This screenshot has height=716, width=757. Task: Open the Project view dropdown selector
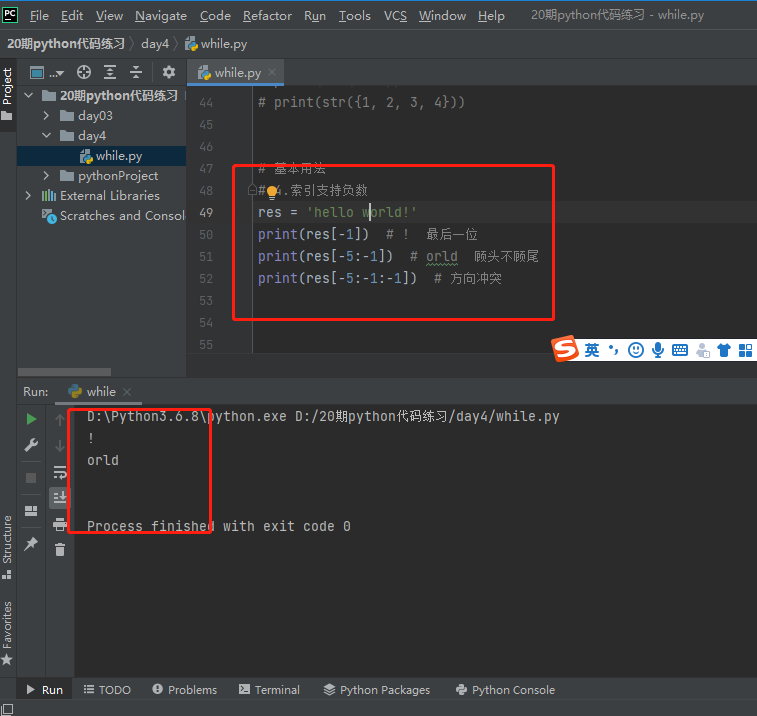pyautogui.click(x=46, y=73)
